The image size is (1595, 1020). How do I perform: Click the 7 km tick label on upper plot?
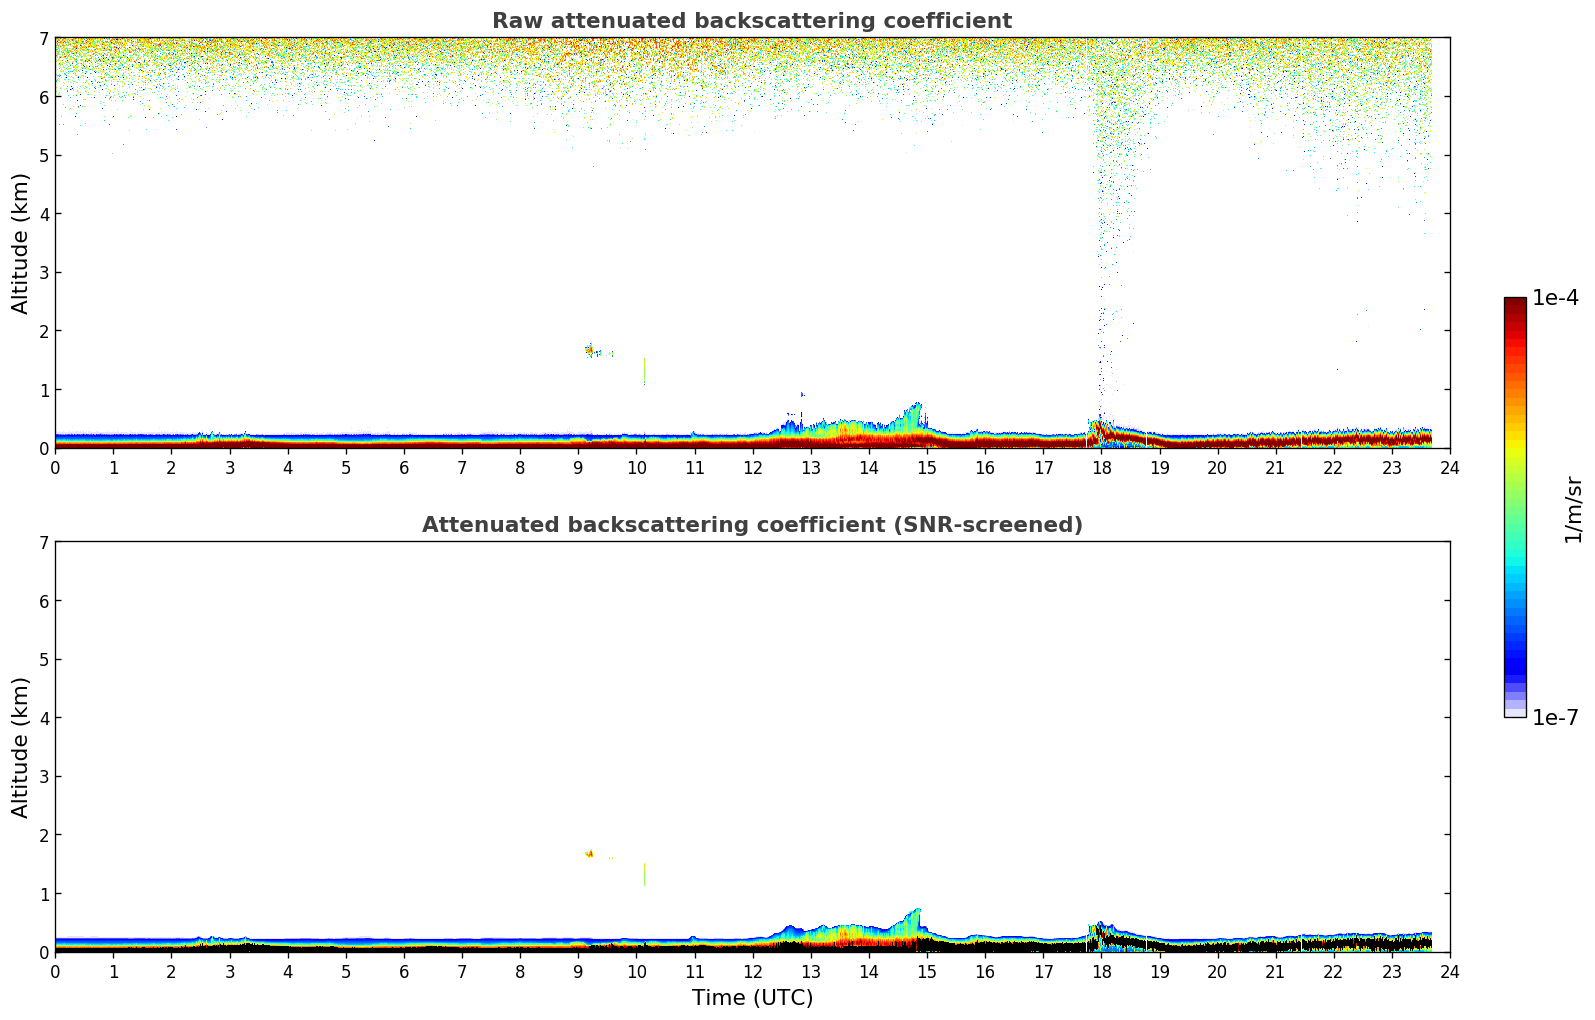point(43,39)
